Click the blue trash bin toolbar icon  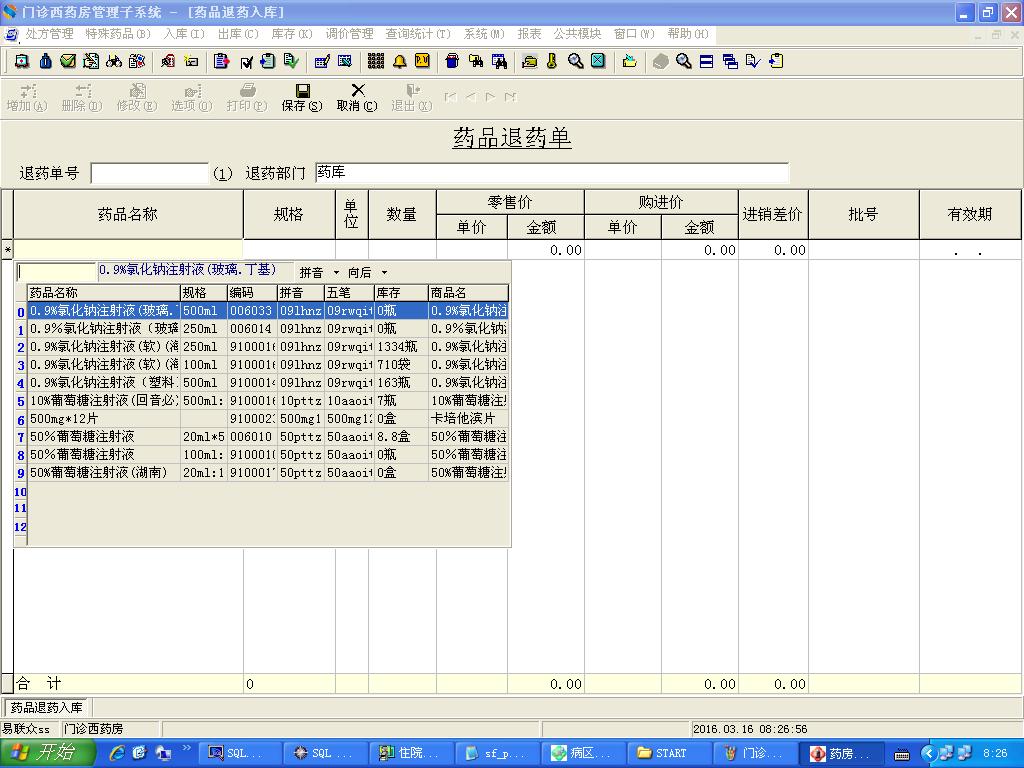click(x=452, y=62)
